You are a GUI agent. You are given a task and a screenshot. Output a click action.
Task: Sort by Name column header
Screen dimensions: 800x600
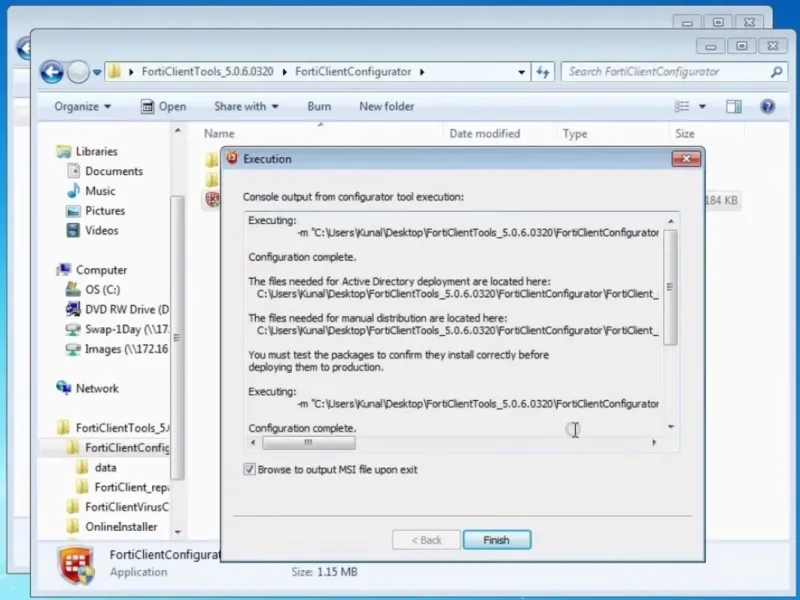pos(219,134)
